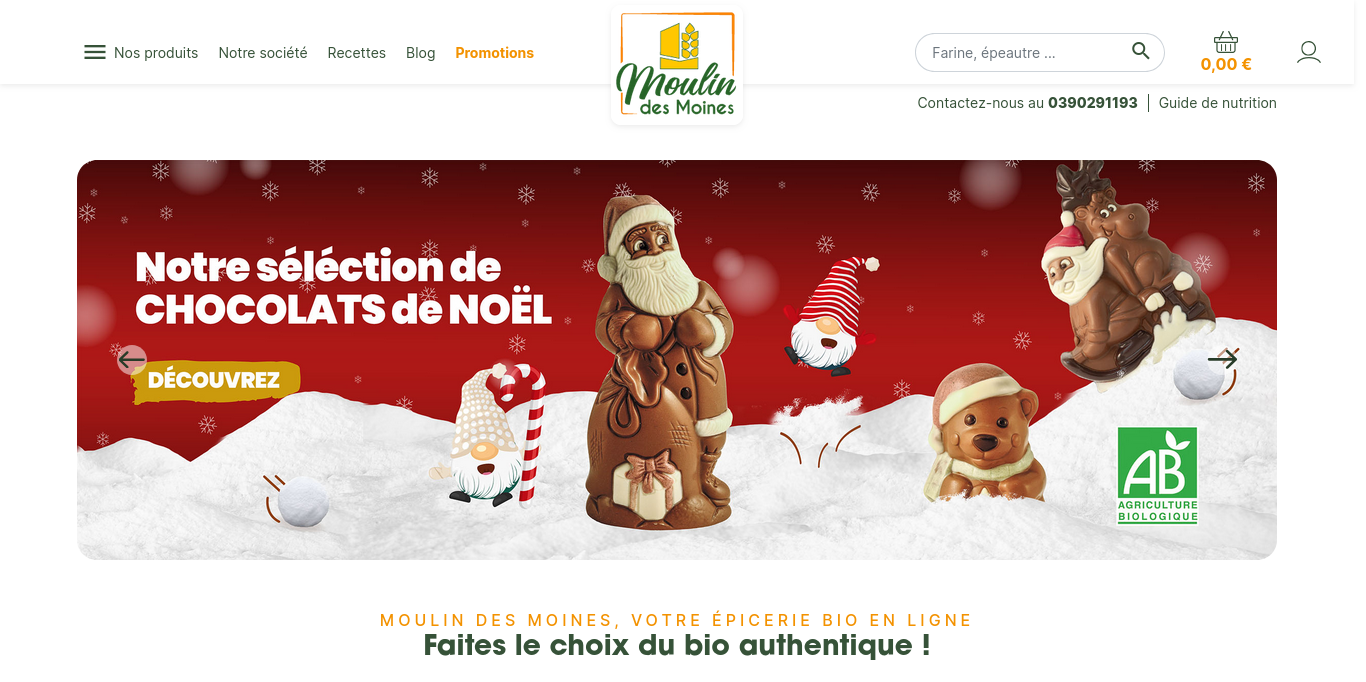Click the Découvrez banner button
1366x682 pixels.
tap(216, 381)
